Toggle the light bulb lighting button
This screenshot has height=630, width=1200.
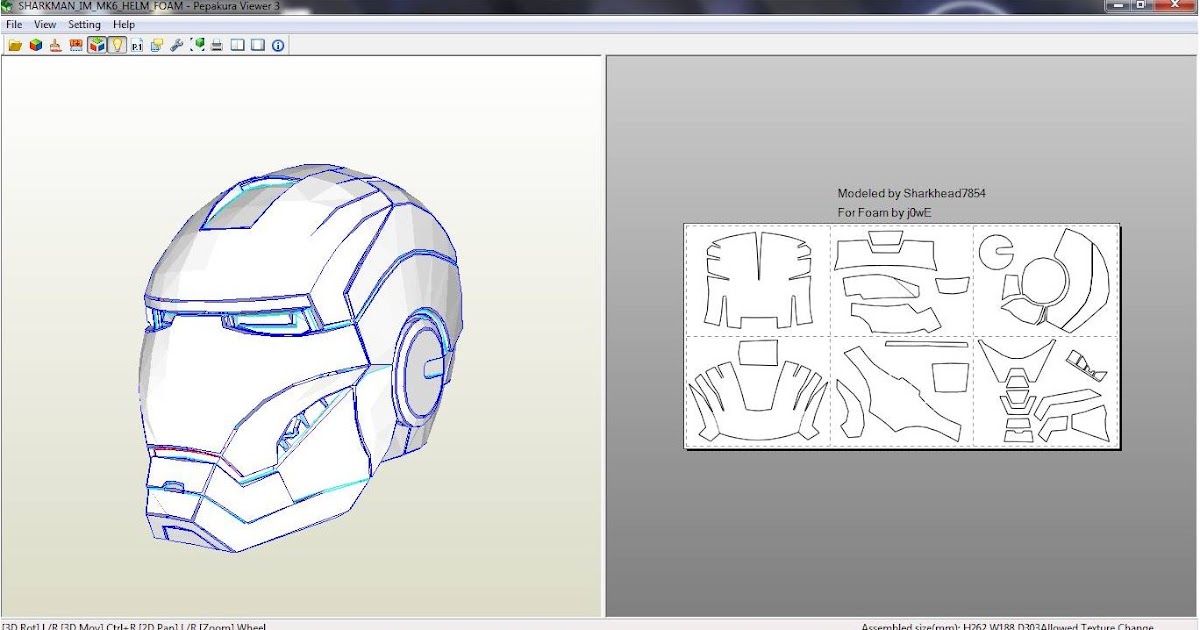pos(117,45)
